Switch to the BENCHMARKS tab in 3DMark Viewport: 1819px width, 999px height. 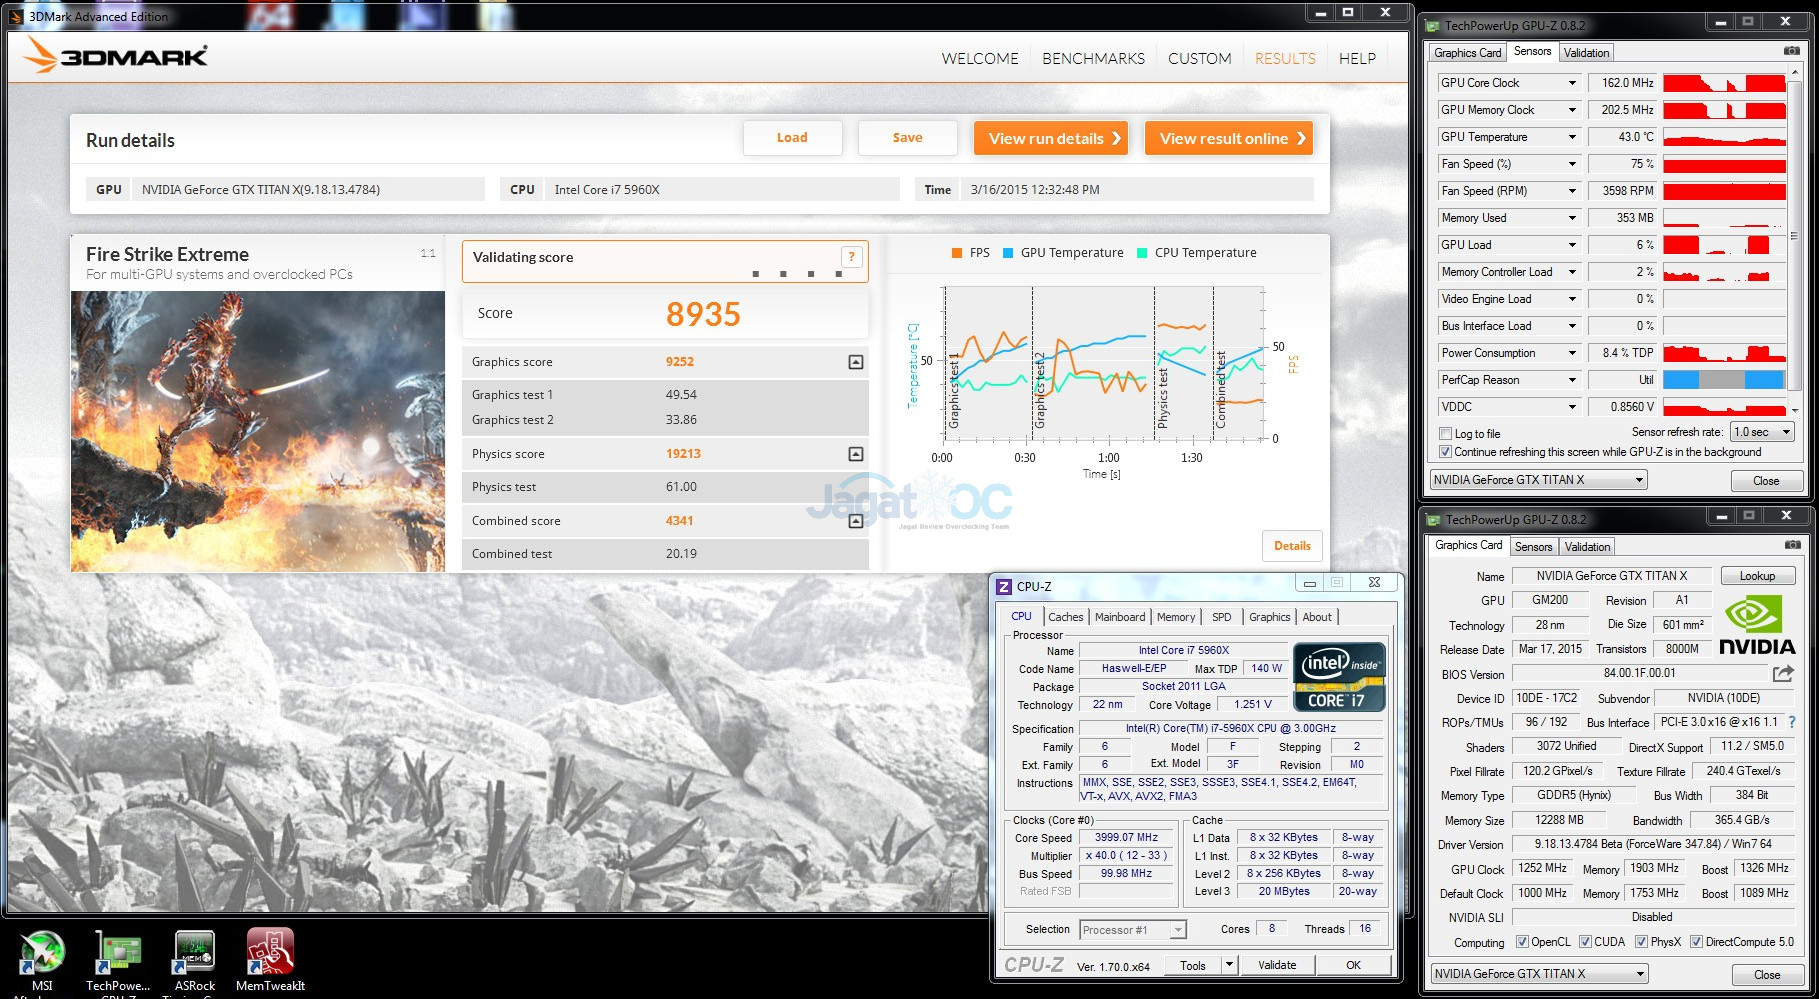(x=1093, y=59)
